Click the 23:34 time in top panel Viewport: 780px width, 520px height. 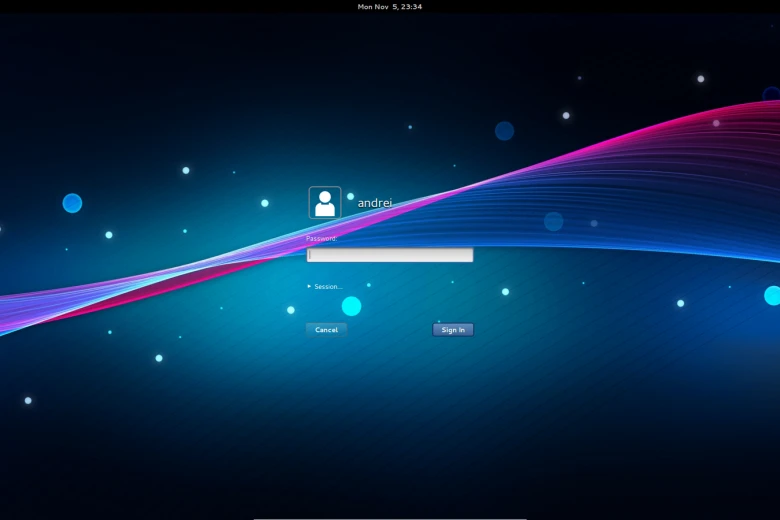pos(410,7)
